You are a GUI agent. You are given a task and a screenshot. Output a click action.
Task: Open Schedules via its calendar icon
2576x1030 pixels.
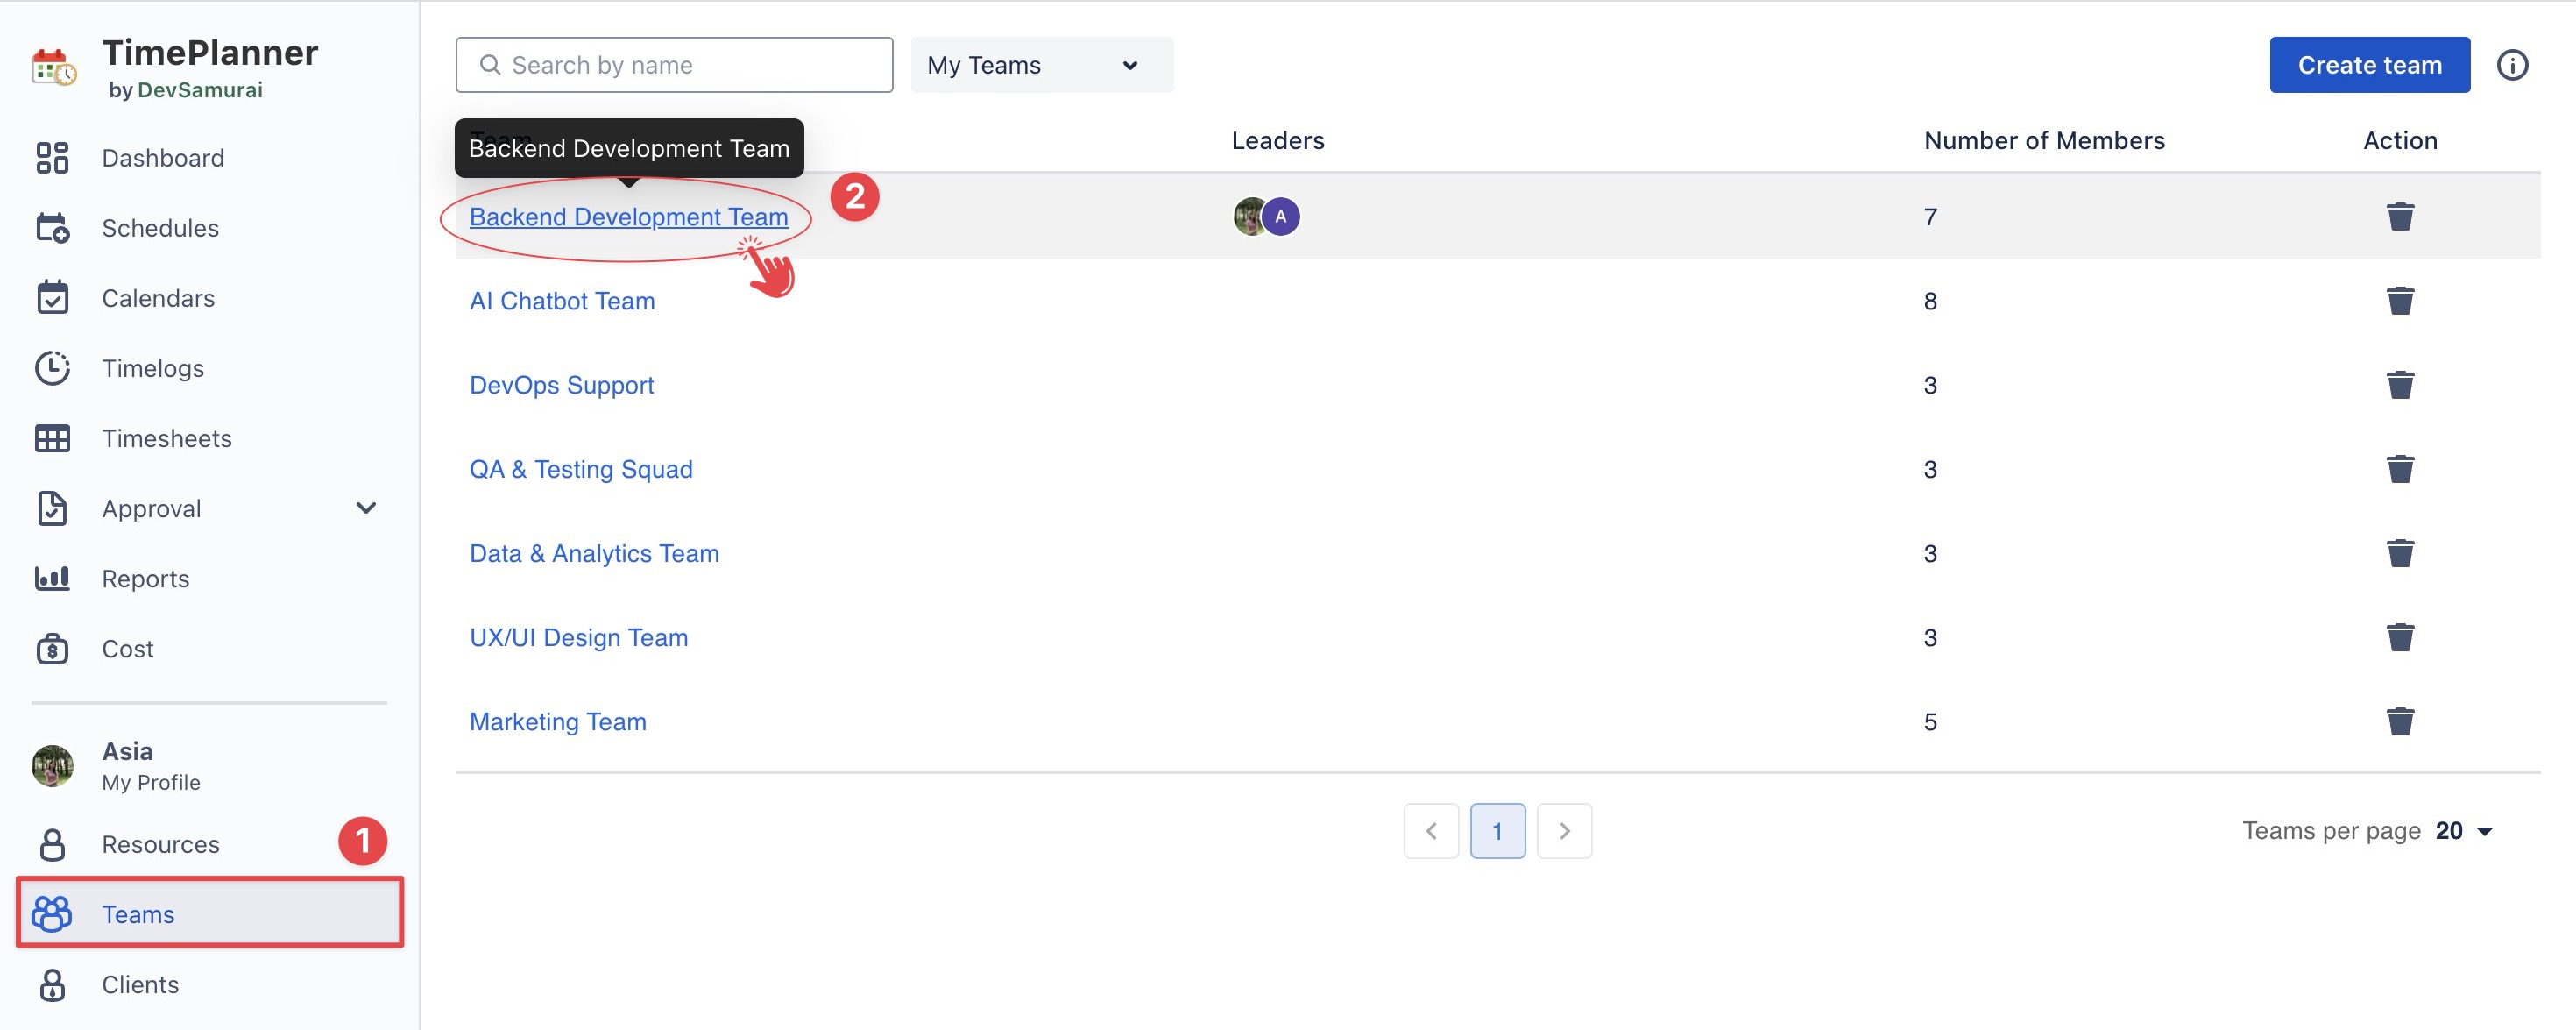pos(52,228)
